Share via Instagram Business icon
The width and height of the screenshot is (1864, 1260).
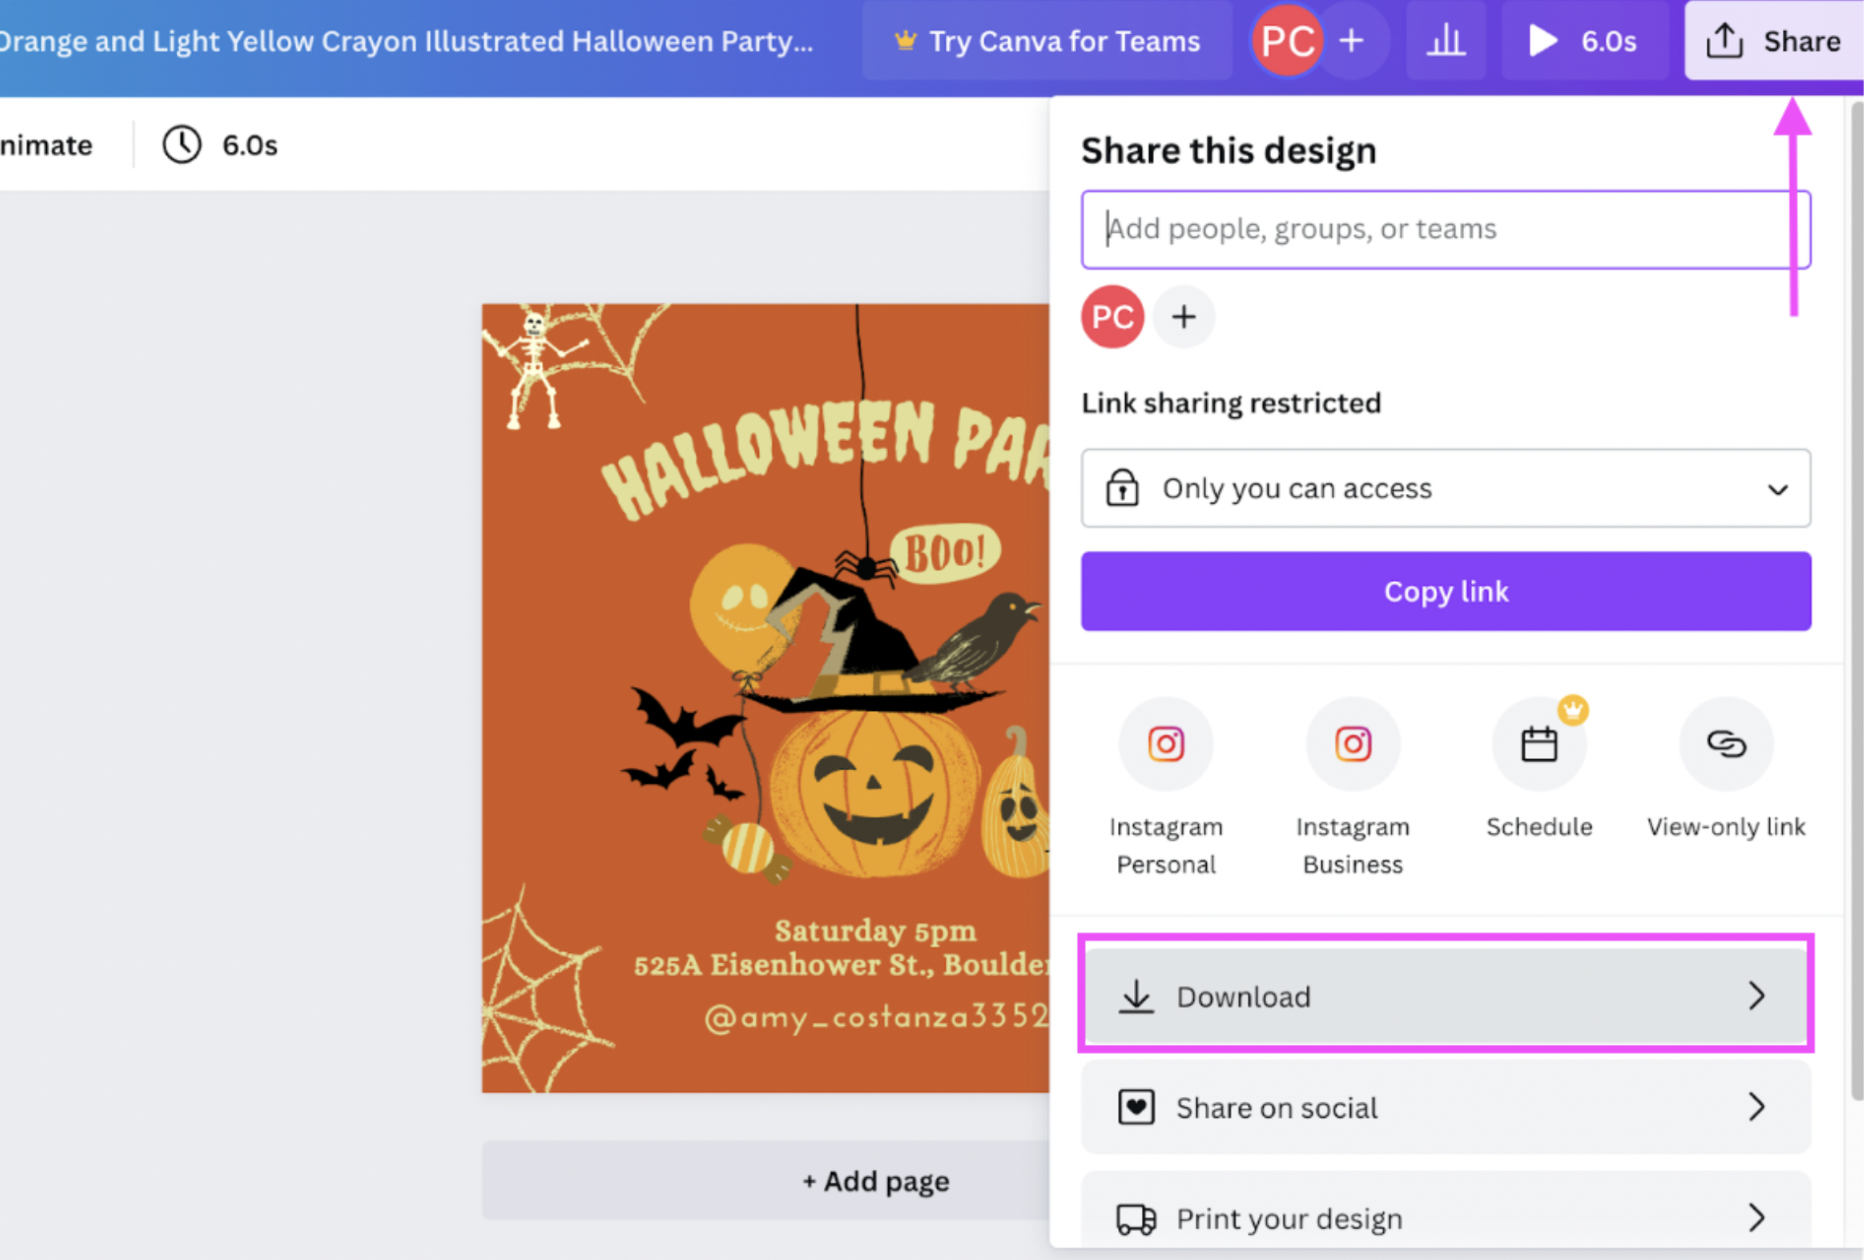tap(1353, 745)
